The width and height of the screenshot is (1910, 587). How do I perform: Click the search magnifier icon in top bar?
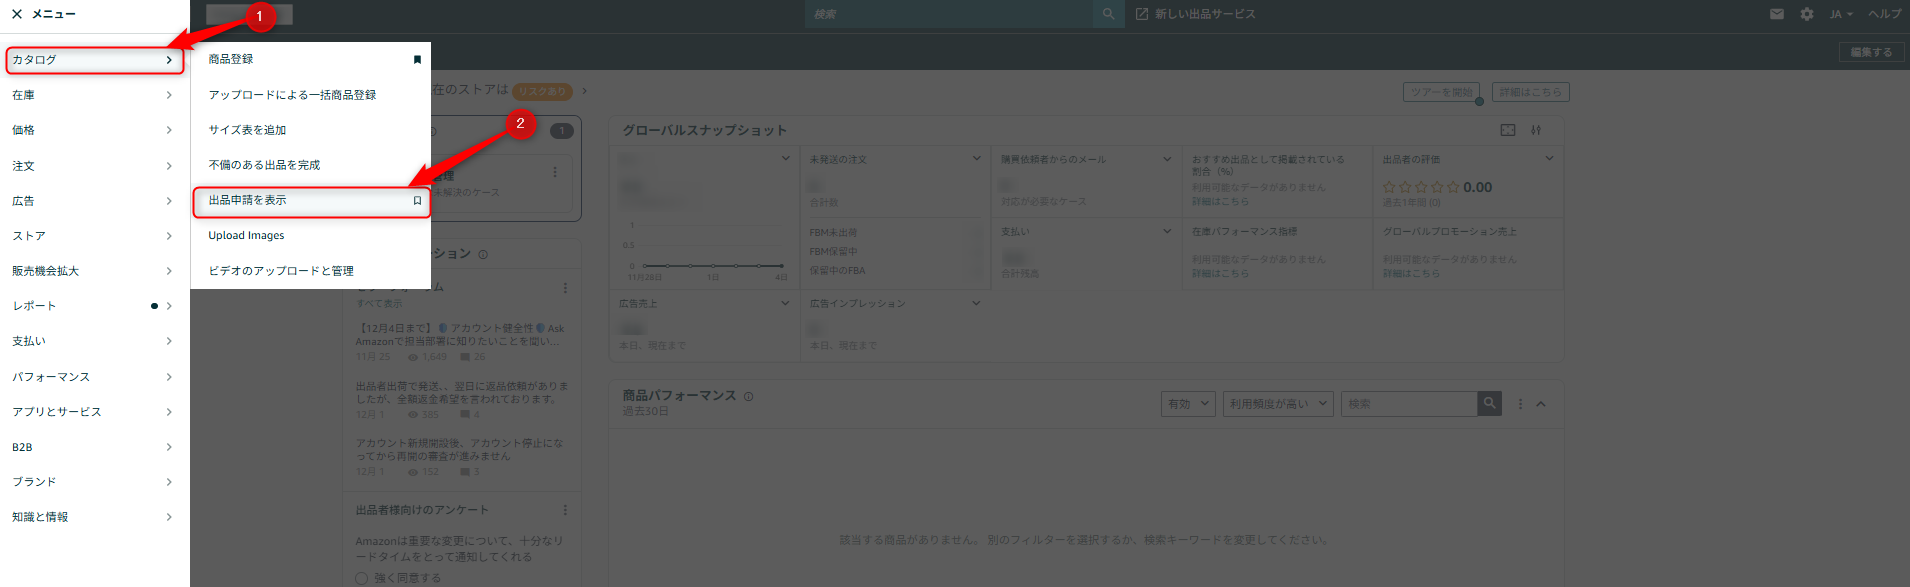1108,14
